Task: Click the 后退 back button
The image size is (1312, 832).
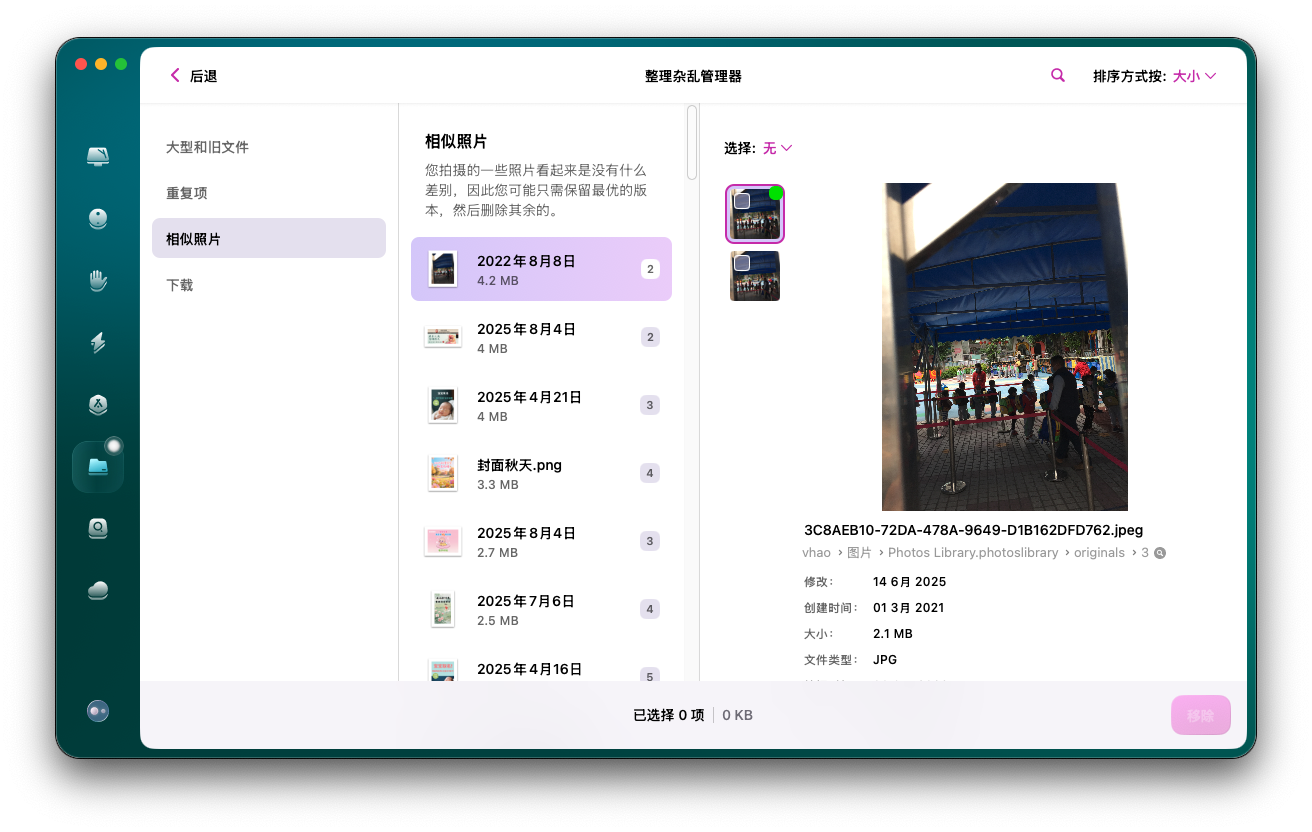Action: click(194, 76)
